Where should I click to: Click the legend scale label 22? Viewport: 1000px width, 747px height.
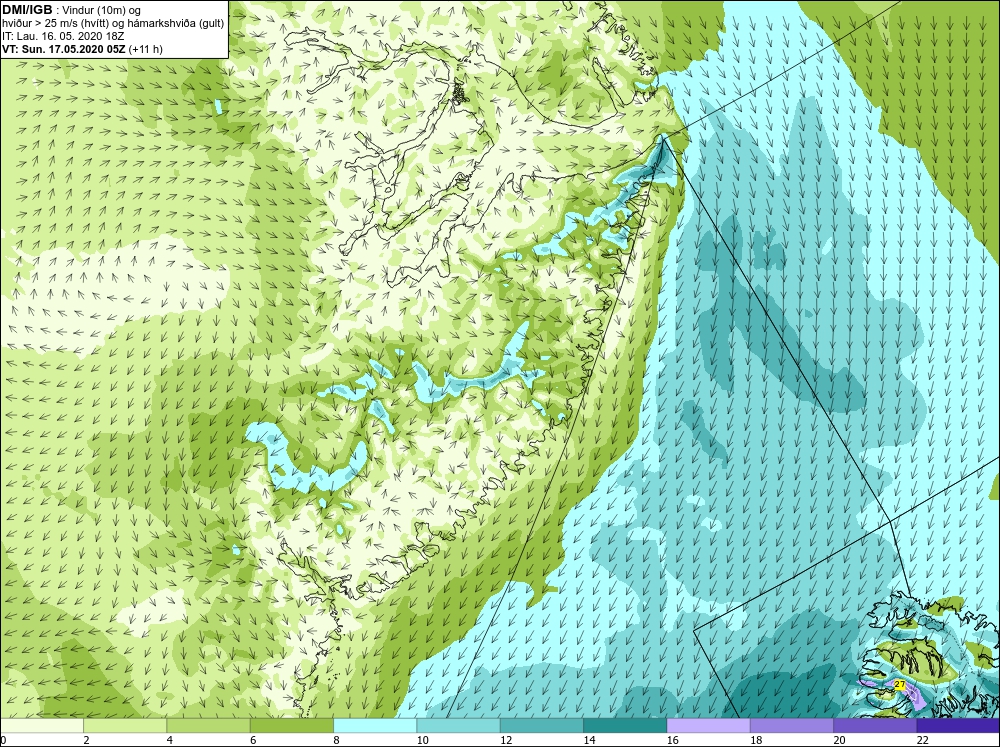pyautogui.click(x=922, y=740)
